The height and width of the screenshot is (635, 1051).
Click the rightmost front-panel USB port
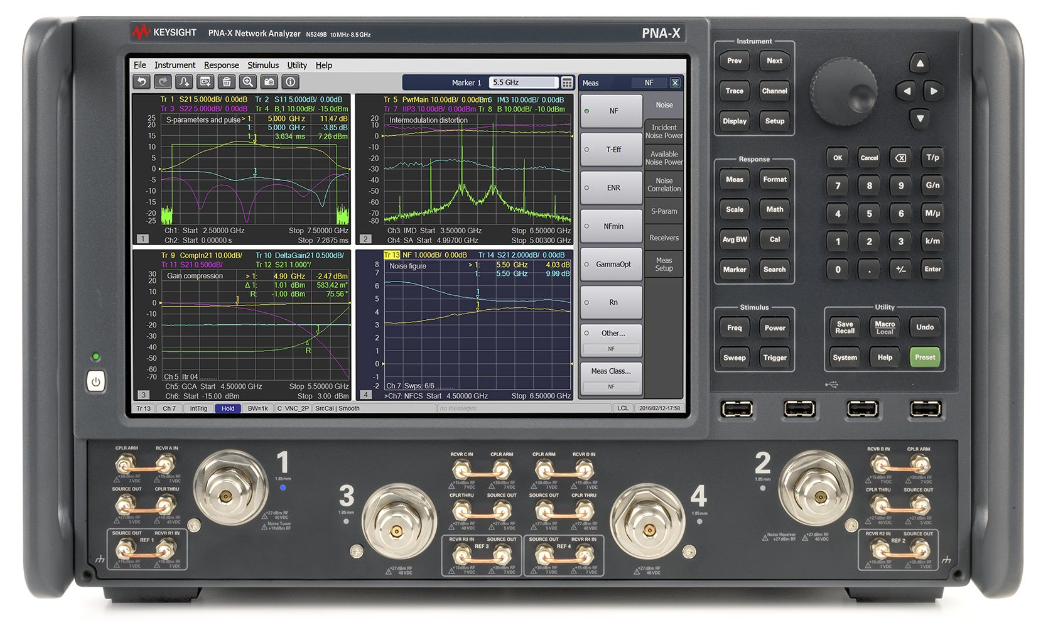tap(925, 408)
